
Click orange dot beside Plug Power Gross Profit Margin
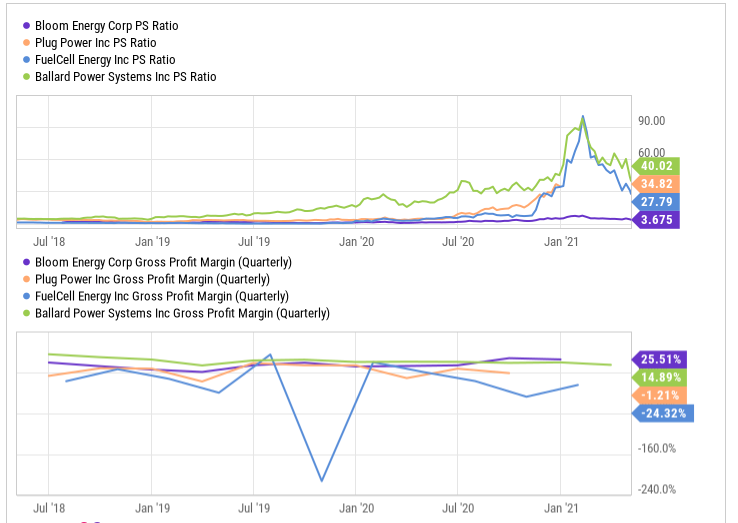coord(27,279)
